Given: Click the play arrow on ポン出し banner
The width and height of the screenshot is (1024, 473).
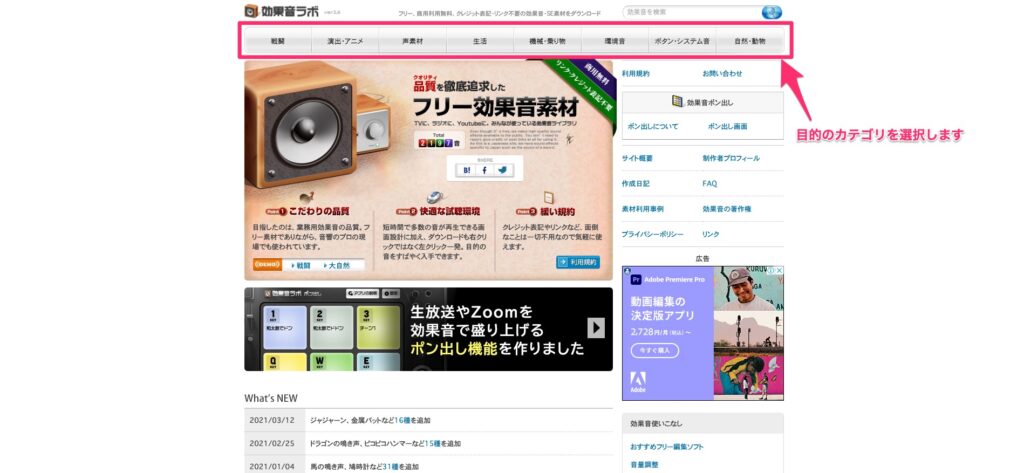Looking at the screenshot, I should click(596, 327).
